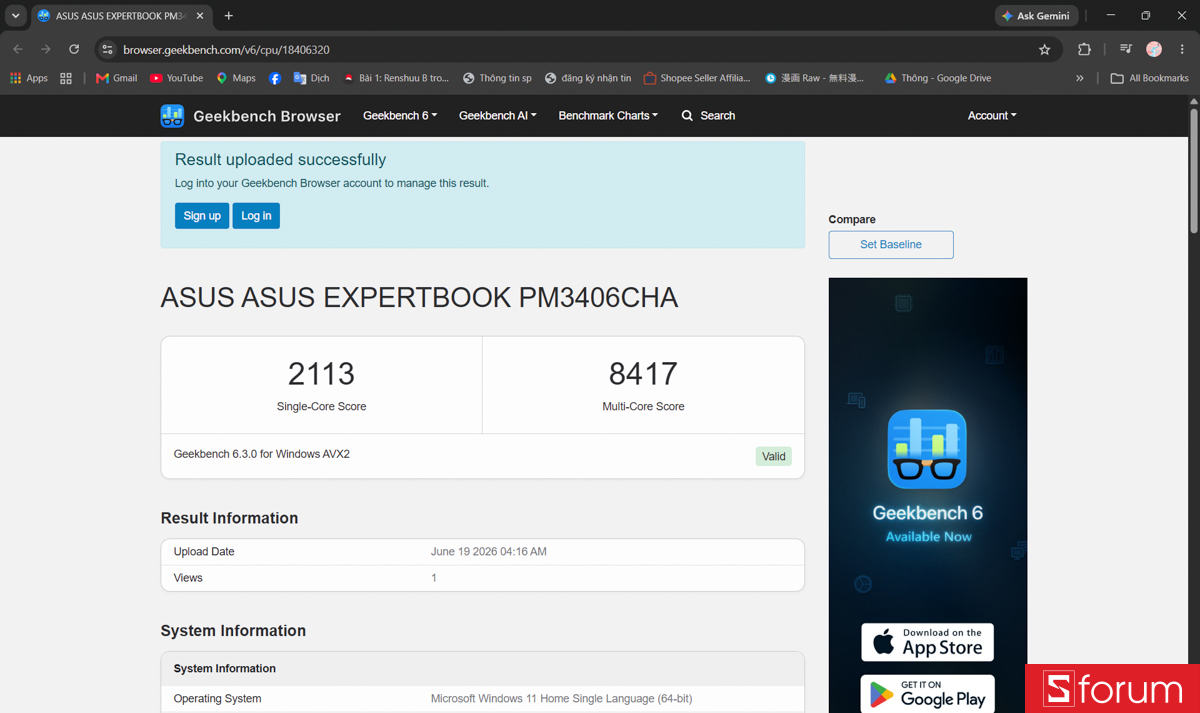Screen dimensions: 1200x713
Task: Expand the Account dropdown
Action: (992, 116)
